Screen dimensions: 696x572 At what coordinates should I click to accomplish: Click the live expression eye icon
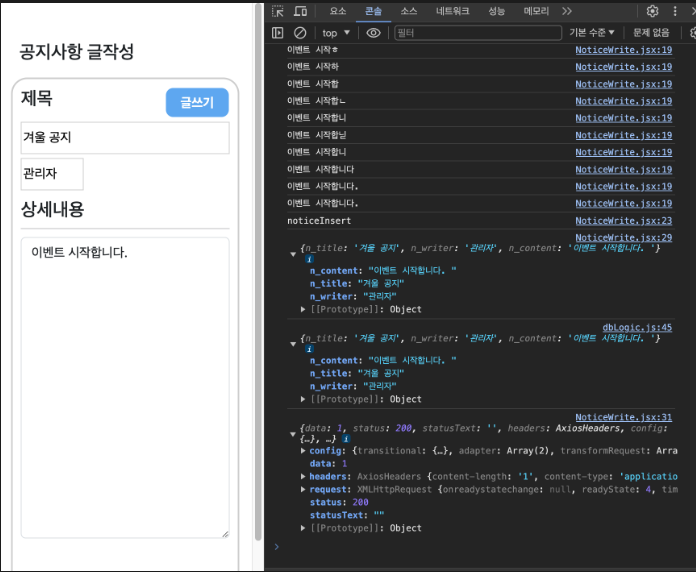373,33
